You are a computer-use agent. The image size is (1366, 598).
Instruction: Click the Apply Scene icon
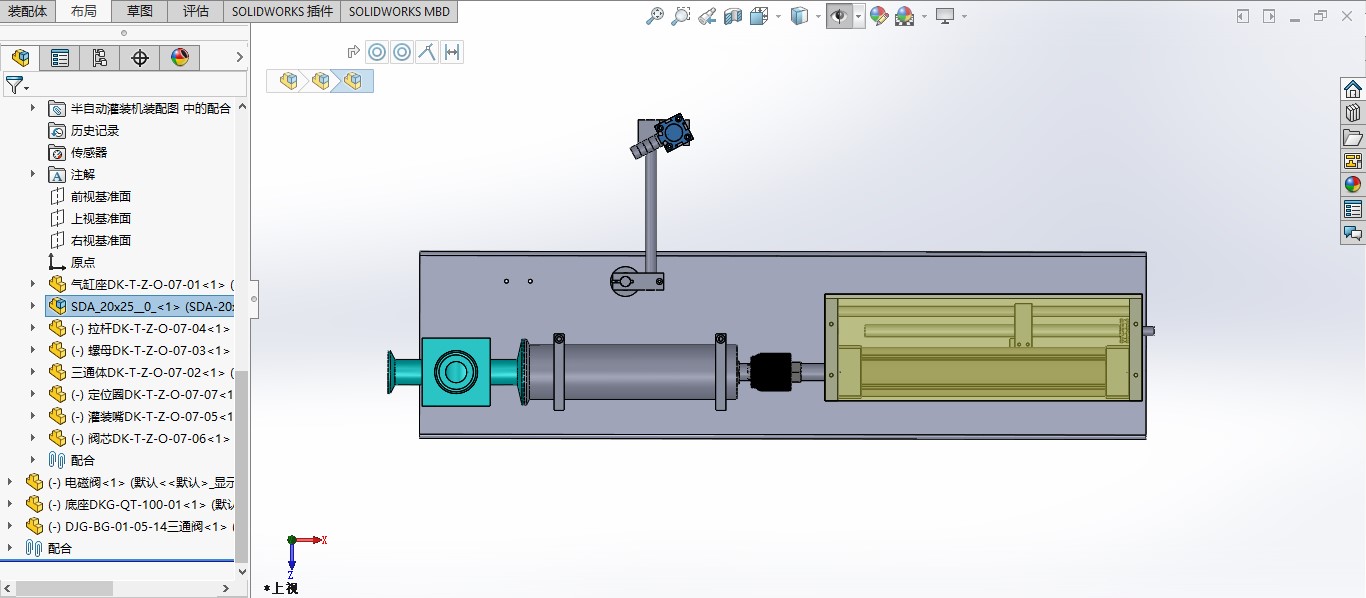(904, 16)
